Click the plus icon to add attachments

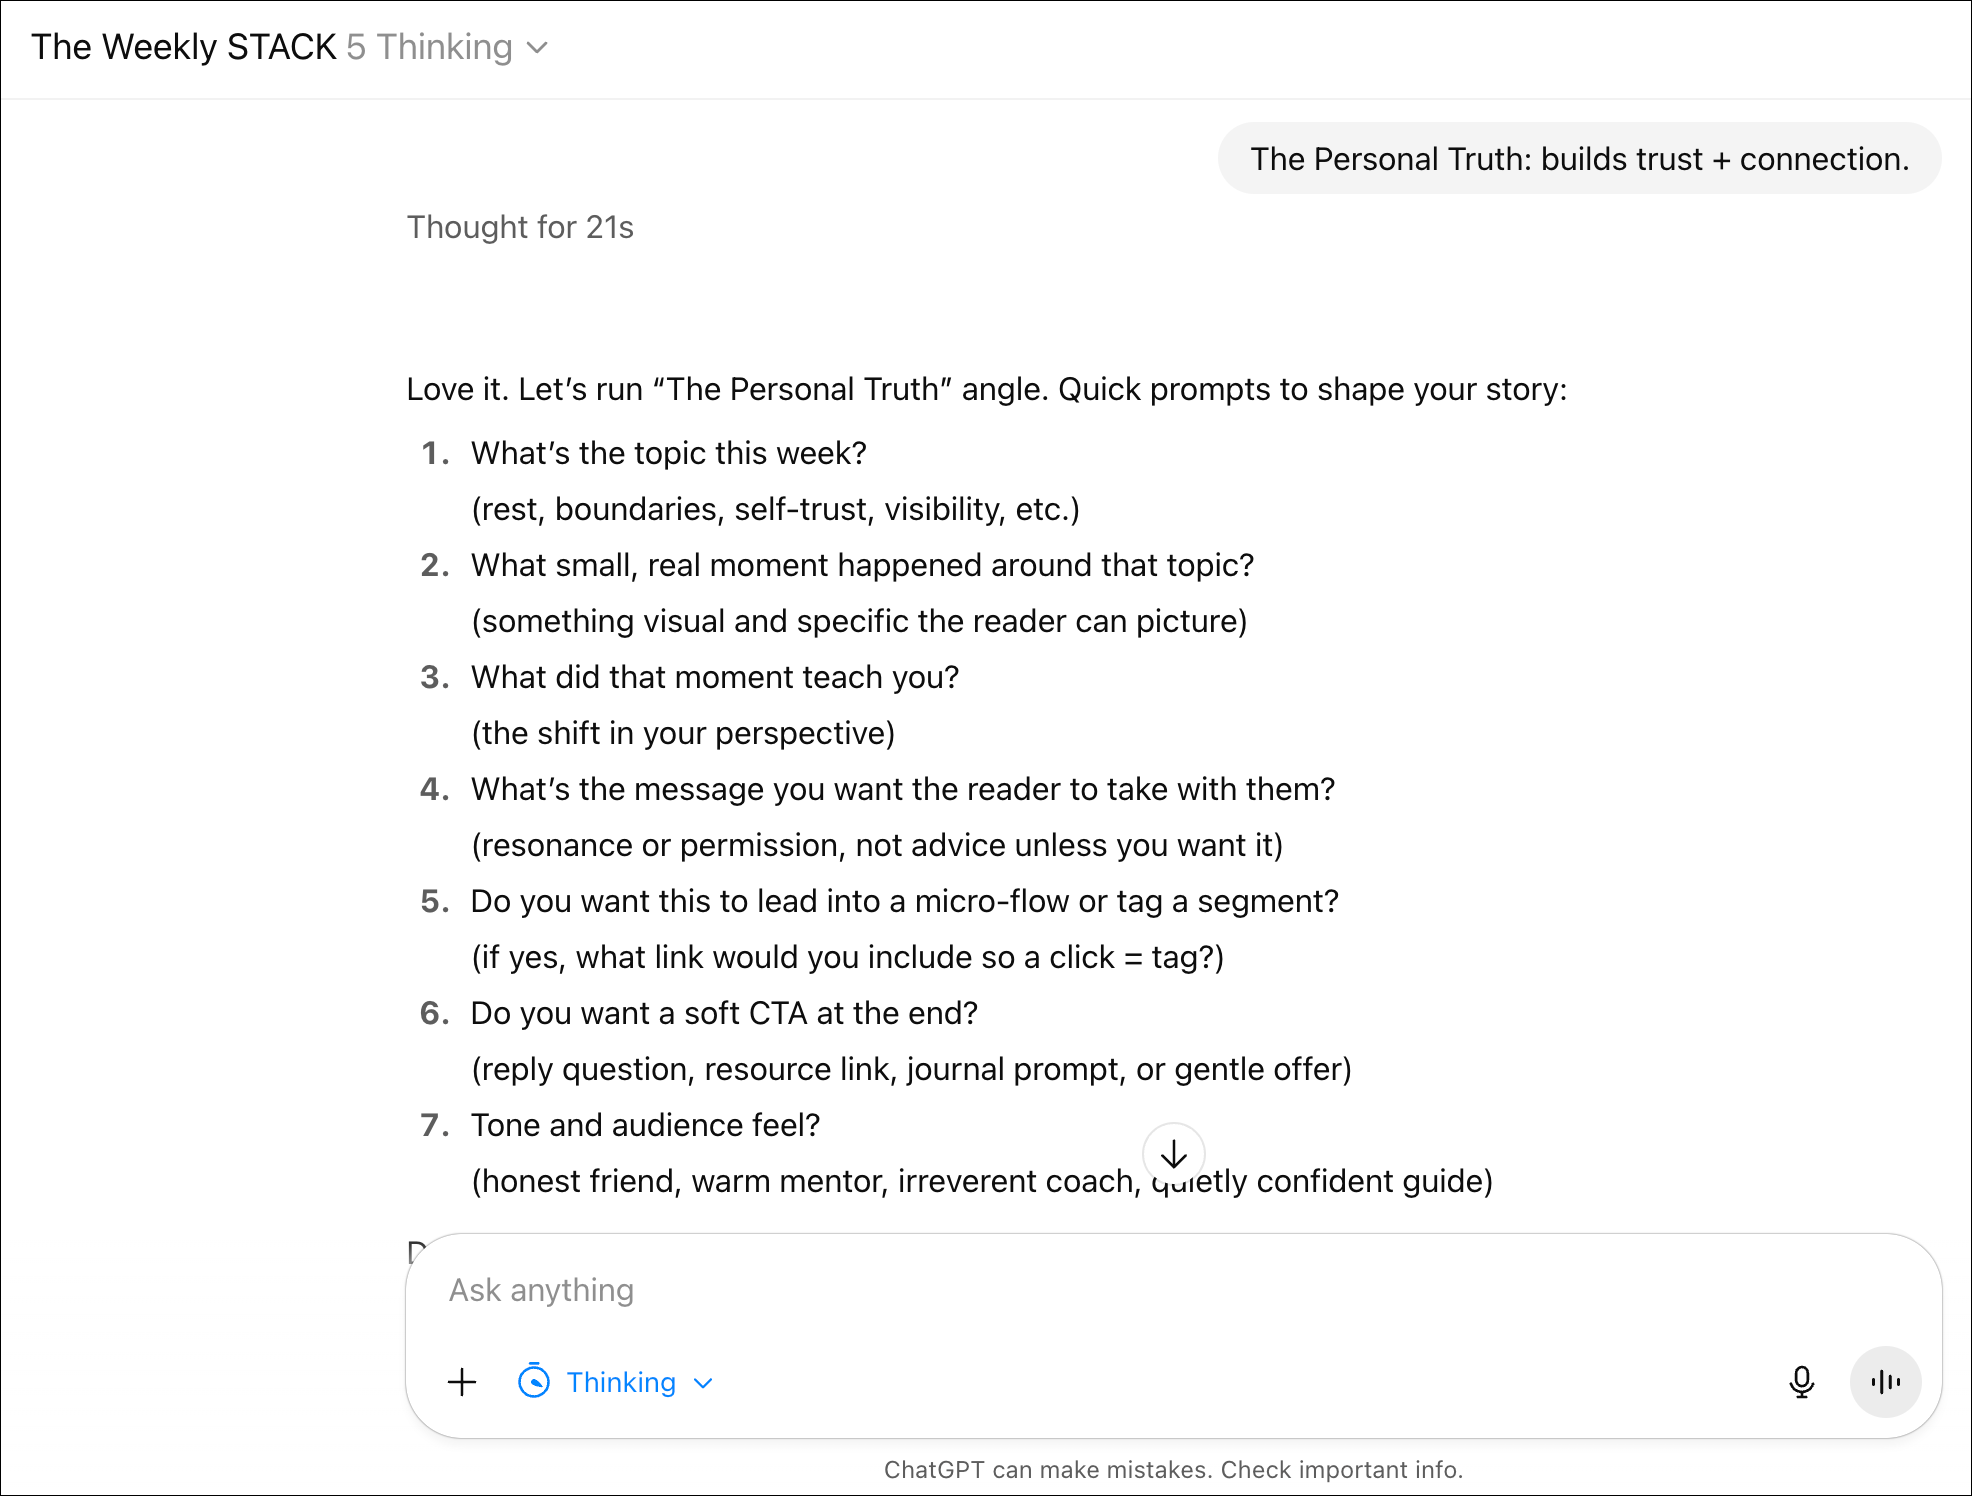(x=462, y=1383)
